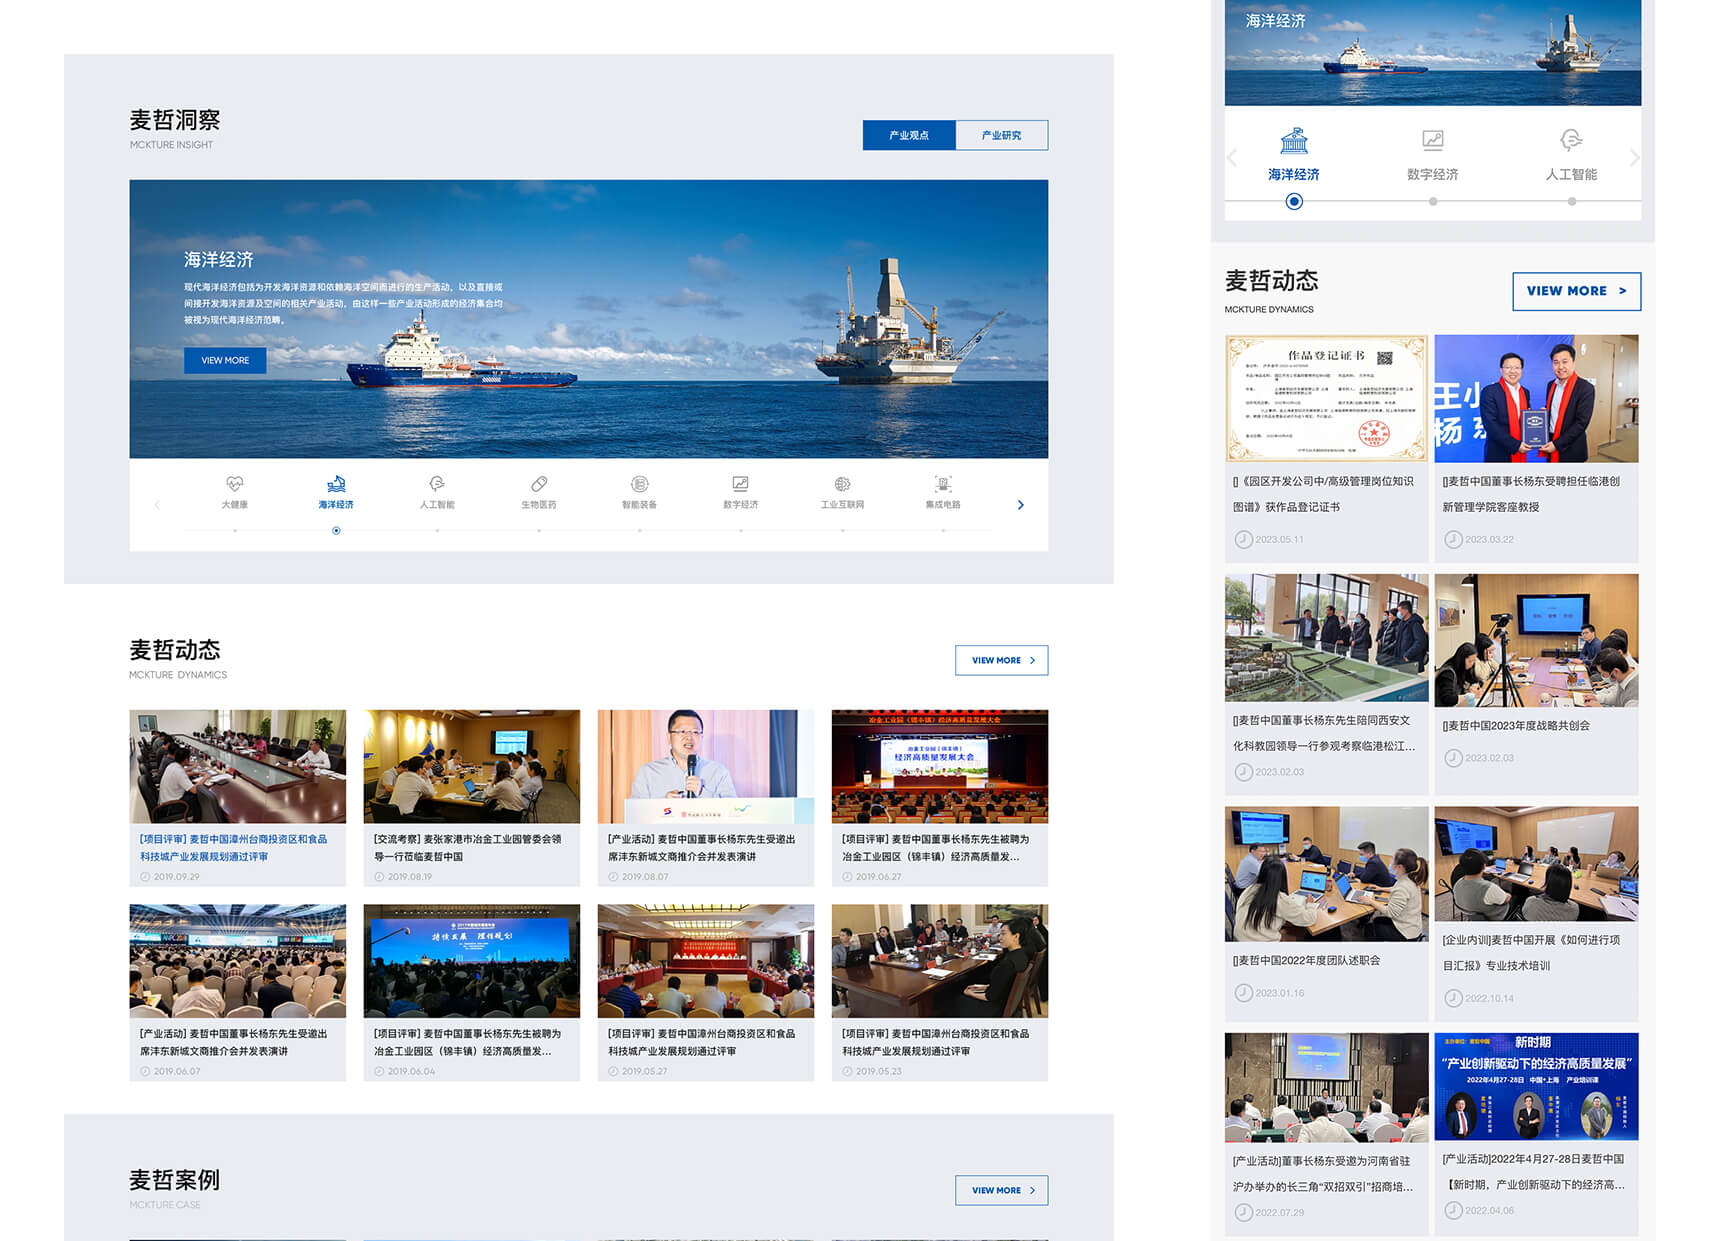Click the clock icon beside date 2023.05.11

(1244, 539)
